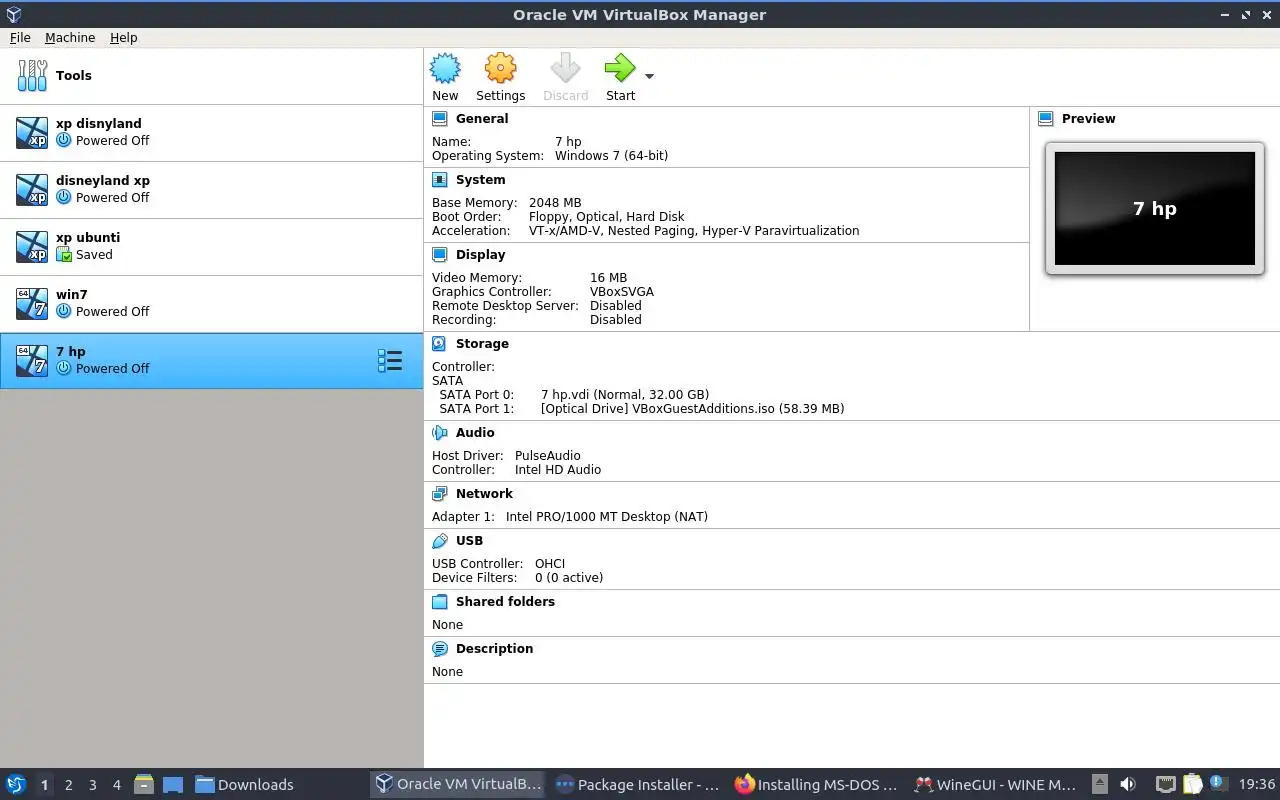Select the xp ubunti saved machine
Viewport: 1280px width, 800px height.
211,246
